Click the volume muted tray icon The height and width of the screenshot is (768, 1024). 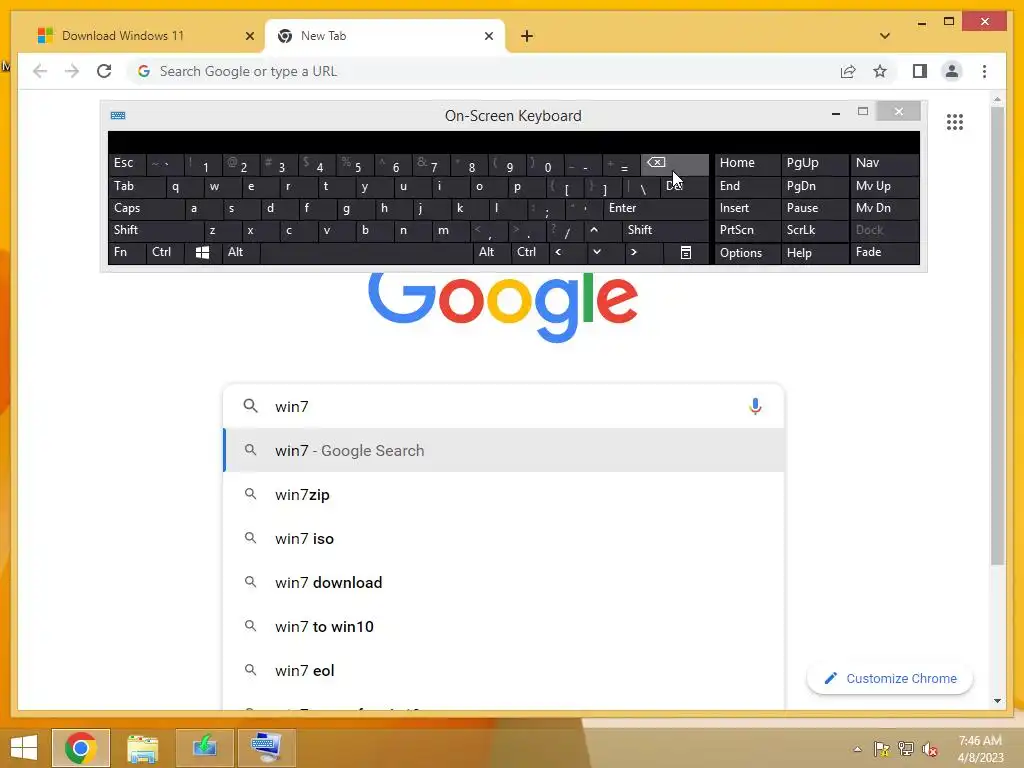tap(929, 749)
